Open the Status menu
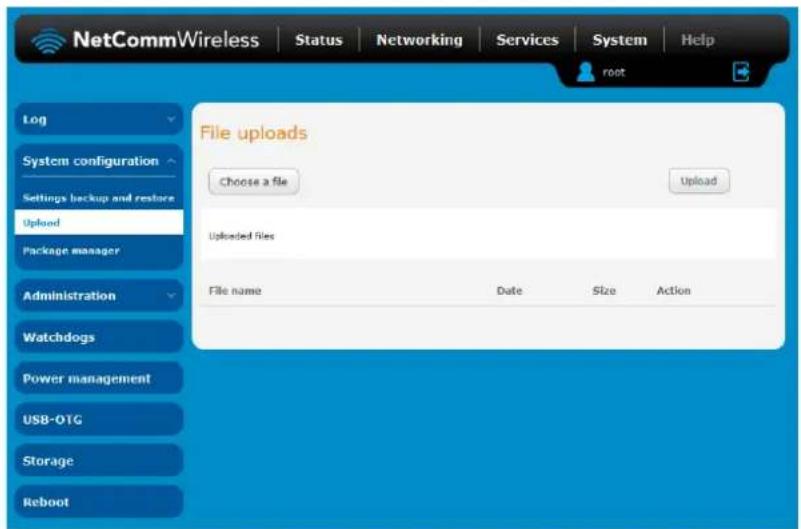The image size is (801, 529). pyautogui.click(x=319, y=40)
